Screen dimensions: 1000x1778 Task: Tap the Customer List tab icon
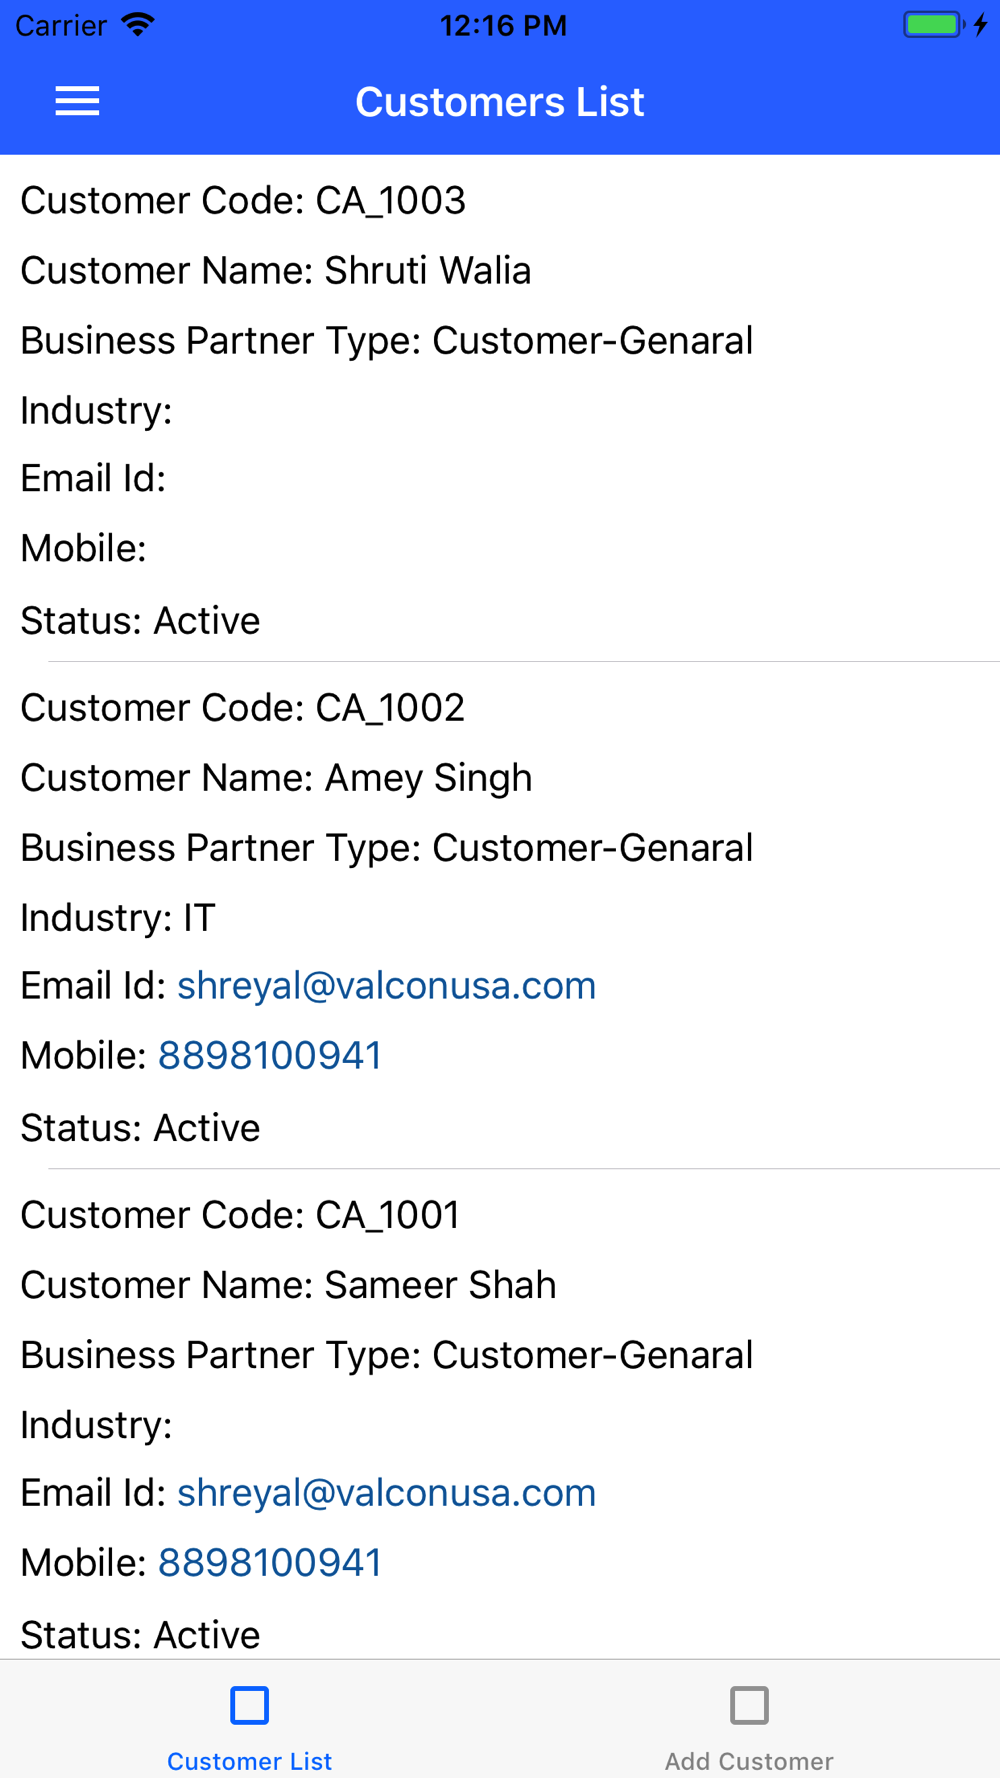click(x=249, y=1705)
